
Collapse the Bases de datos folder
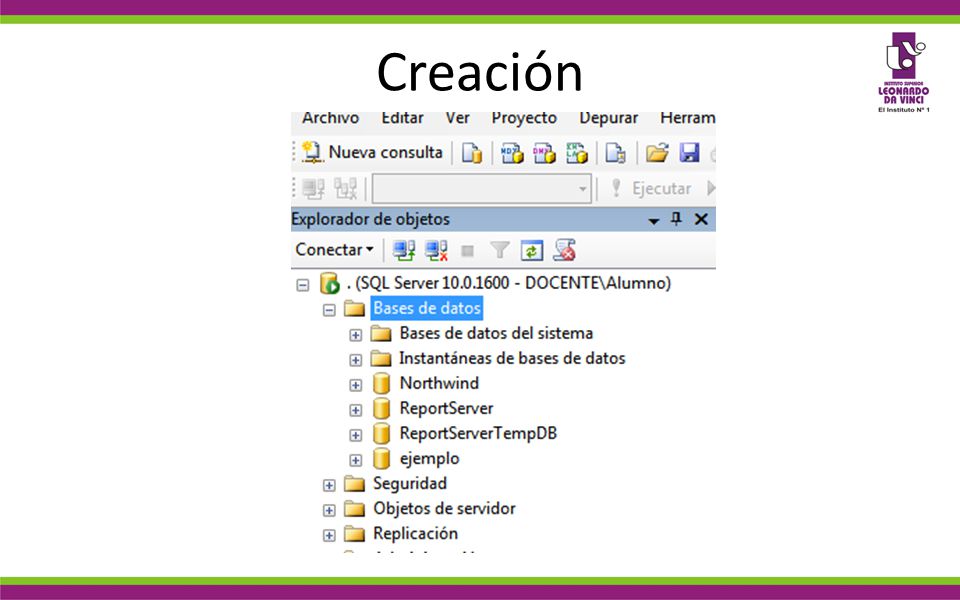(x=329, y=310)
